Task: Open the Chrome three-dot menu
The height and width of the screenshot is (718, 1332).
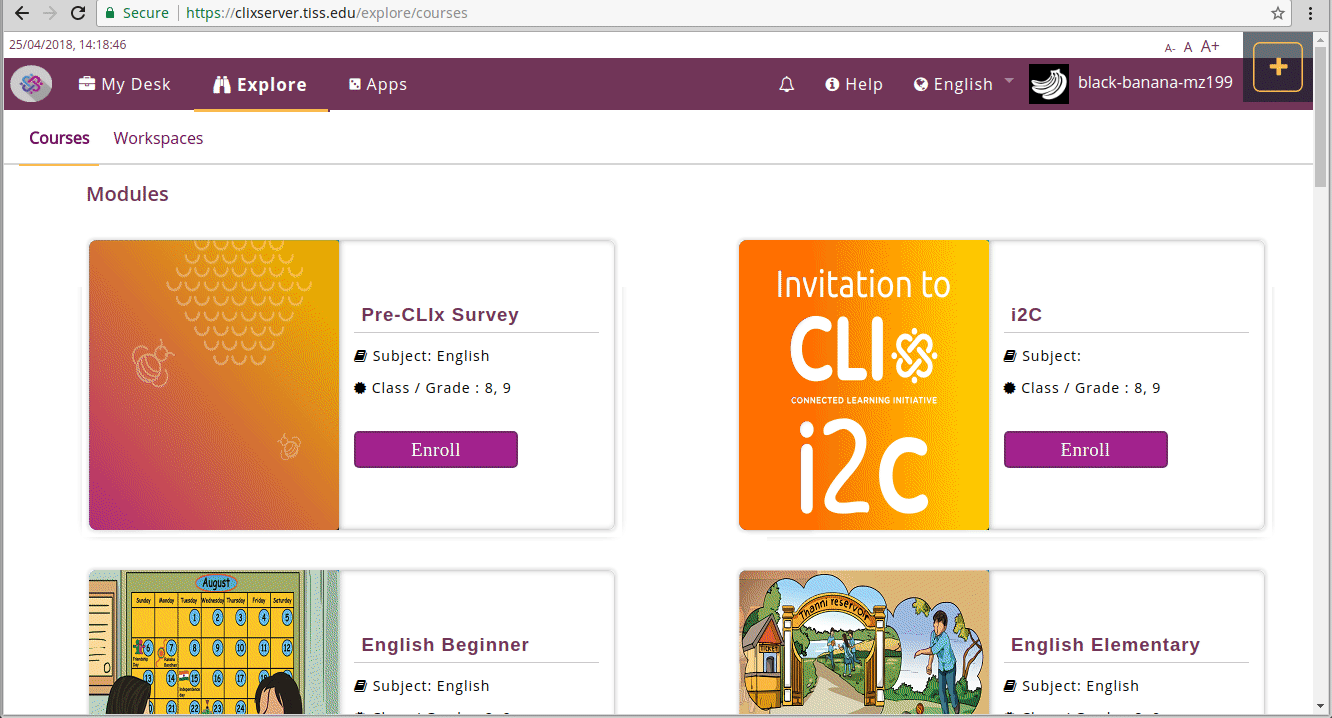Action: 1310,13
